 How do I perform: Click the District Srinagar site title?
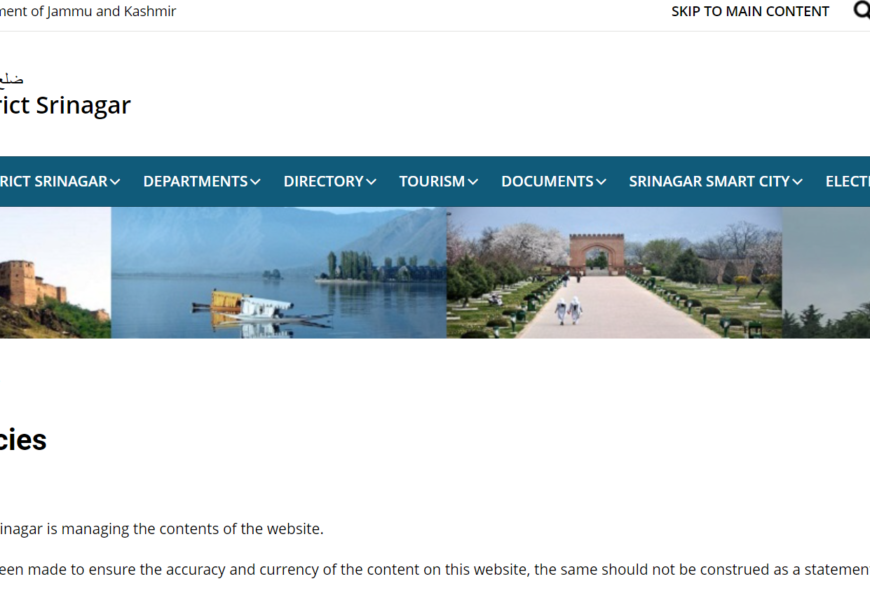[x=65, y=105]
